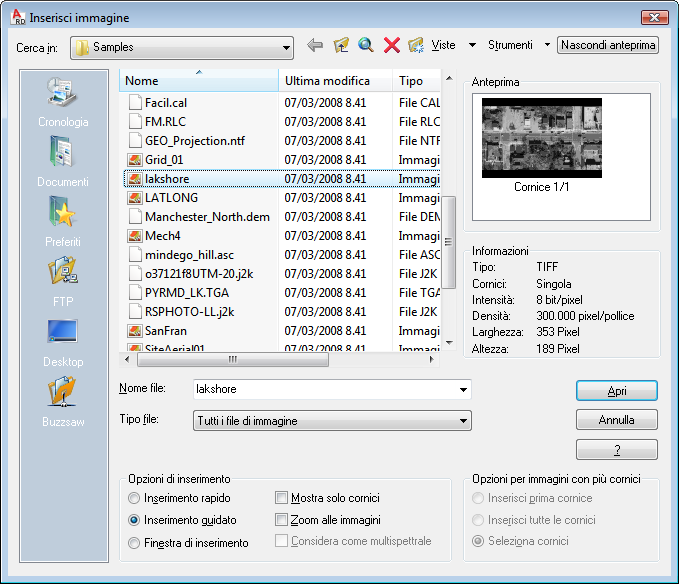The width and height of the screenshot is (679, 584).
Task: Click file list scroll down arrow
Action: coord(449,343)
